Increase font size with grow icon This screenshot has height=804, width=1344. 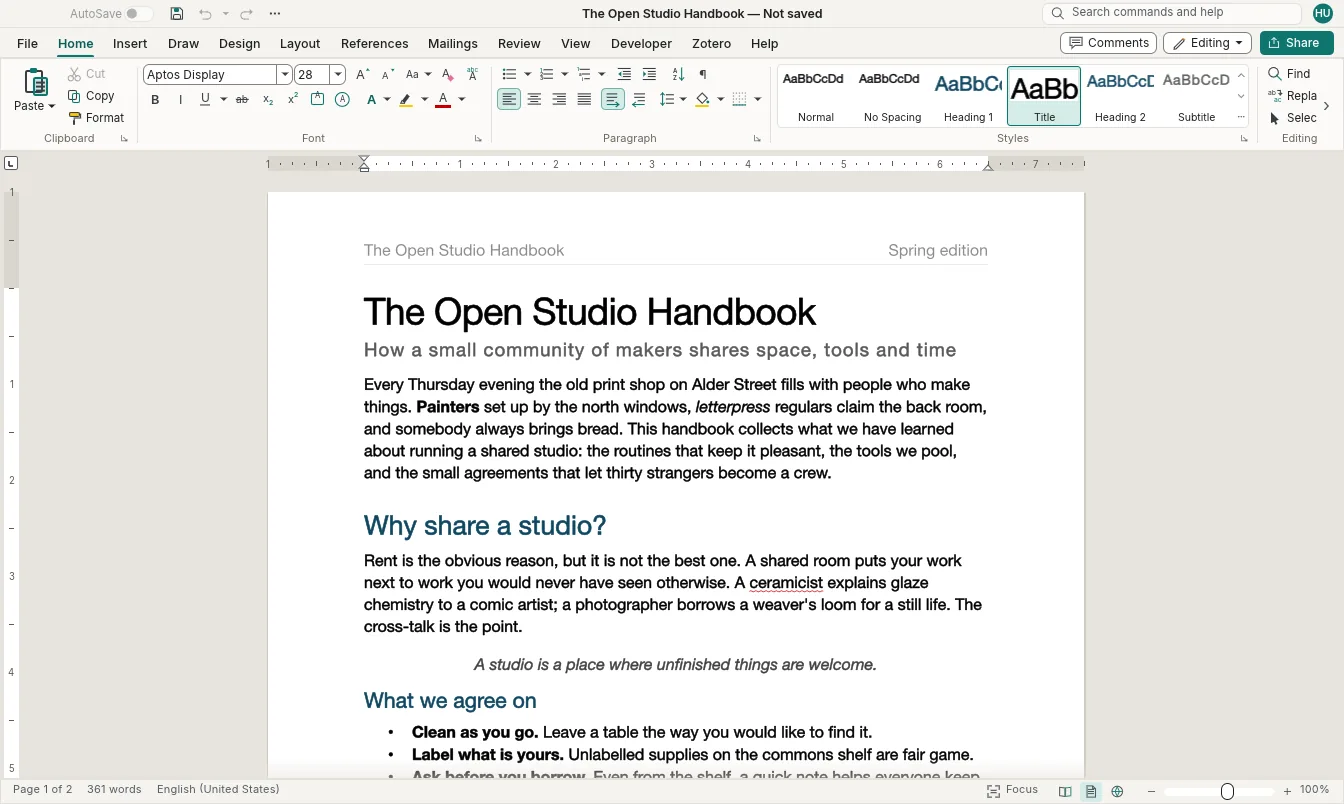coord(363,74)
